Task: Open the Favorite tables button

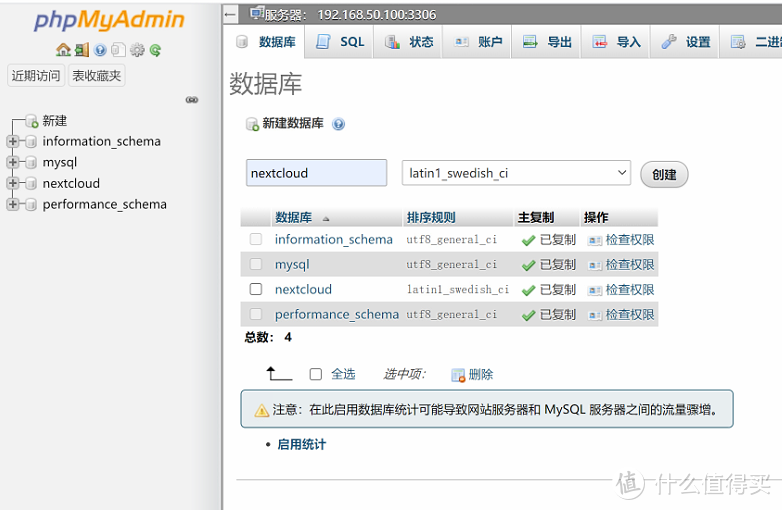Action: pyautogui.click(x=97, y=76)
